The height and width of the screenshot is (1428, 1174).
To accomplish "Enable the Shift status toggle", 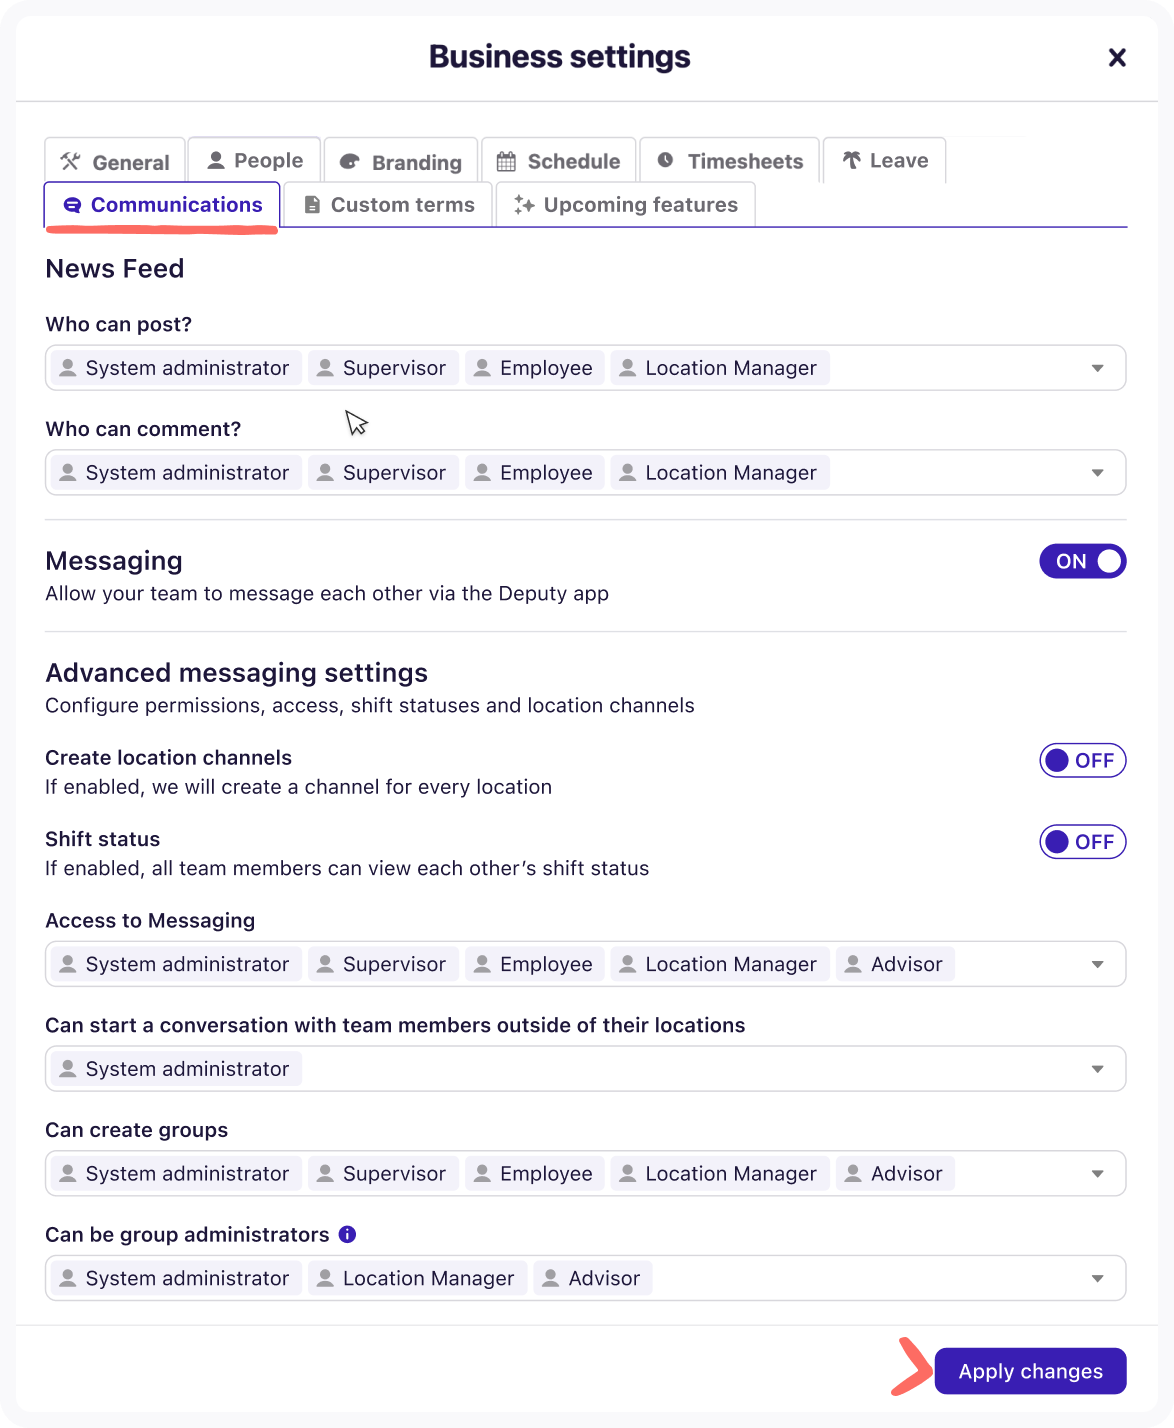I will 1082,841.
